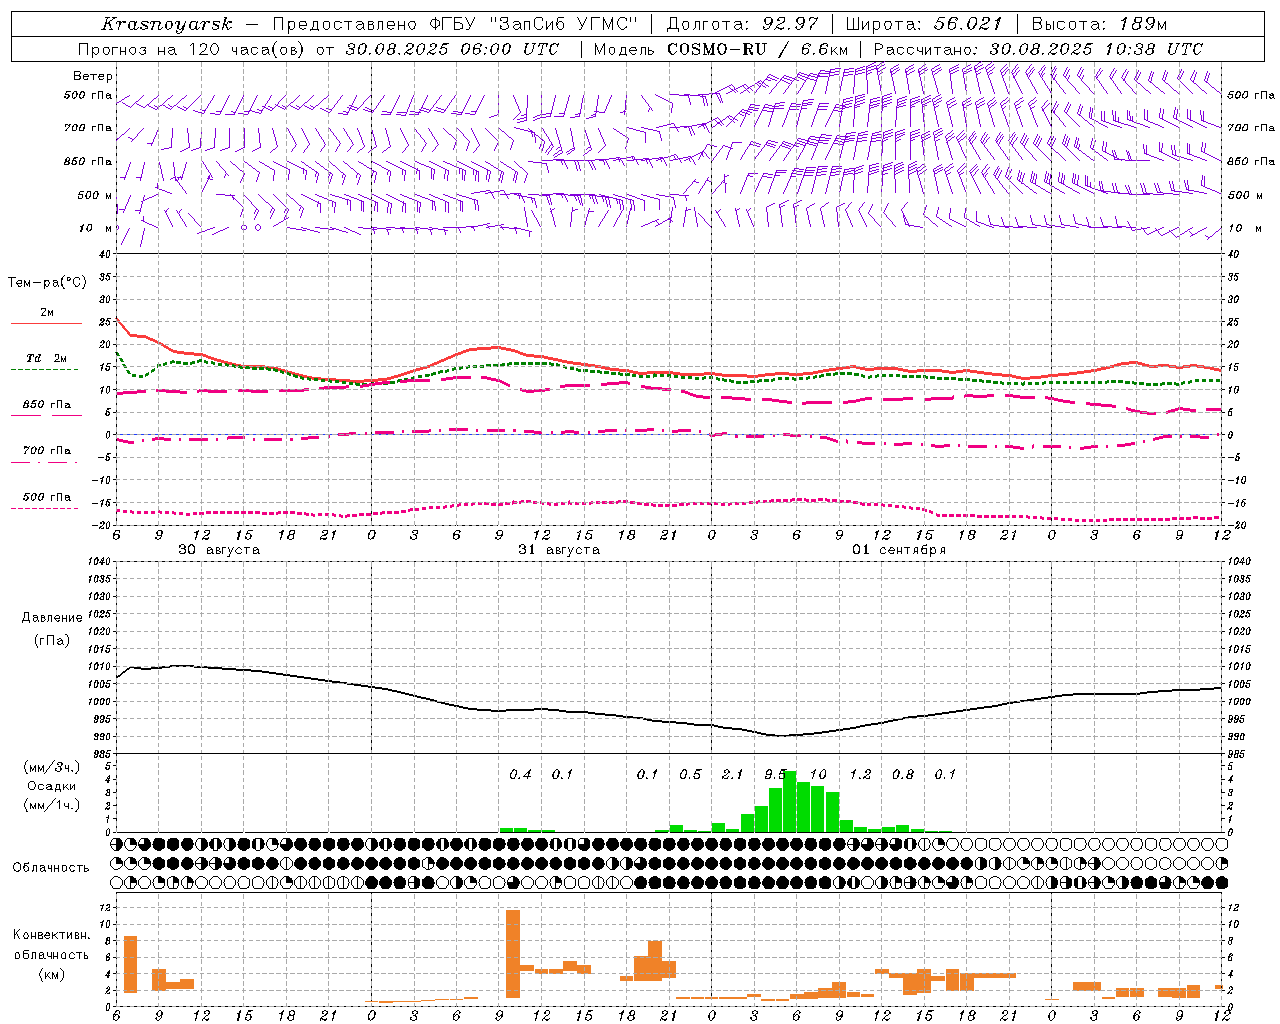Click the '(км)' convective cloud unit label

click(x=52, y=973)
